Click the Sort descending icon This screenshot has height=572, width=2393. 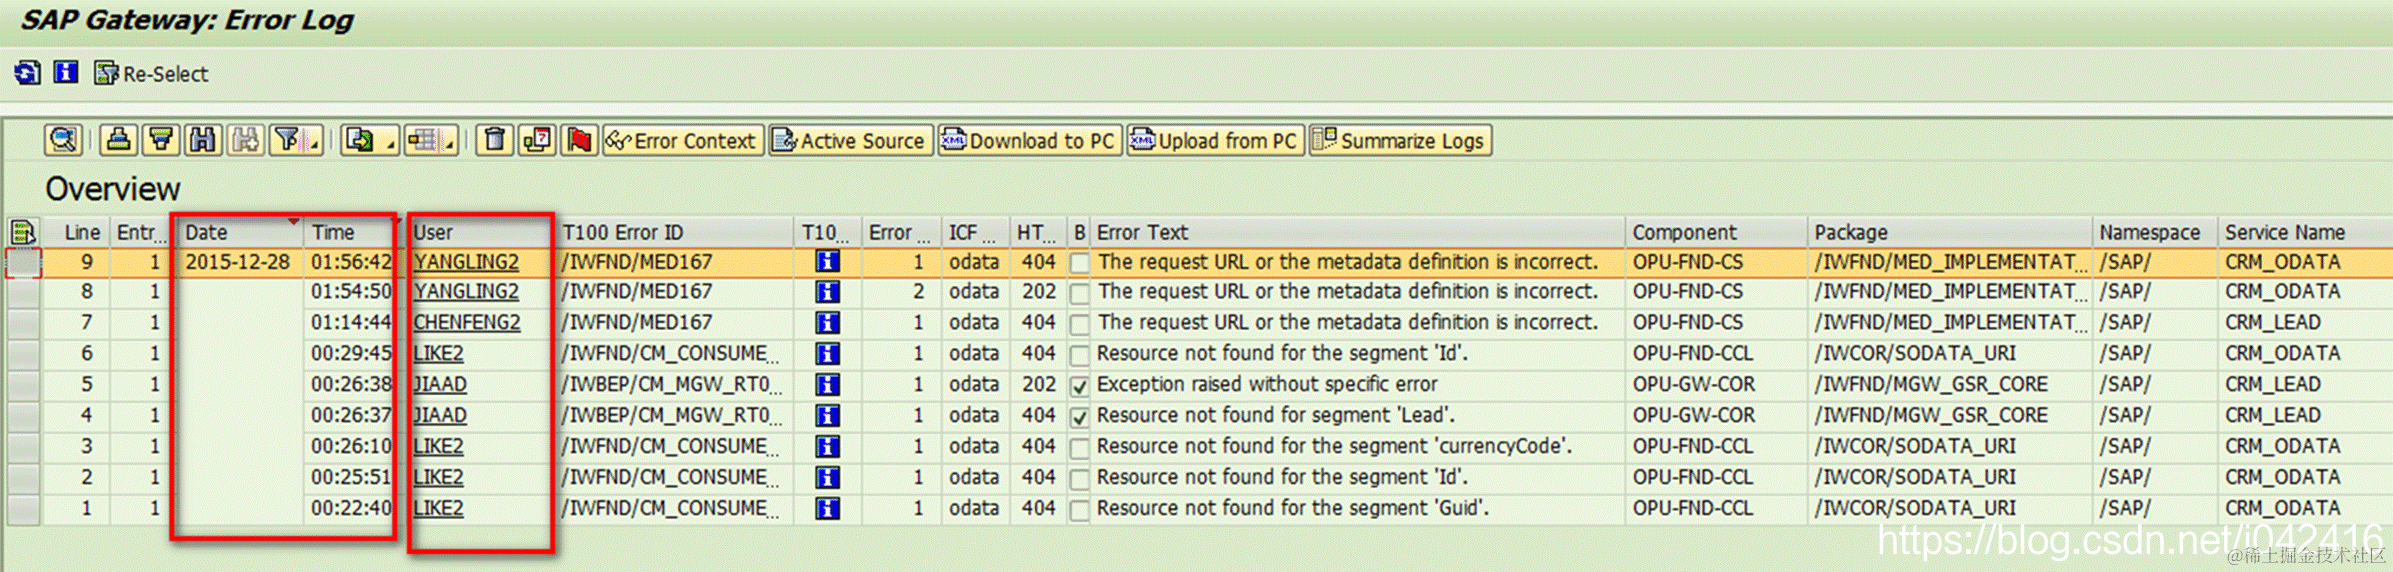point(160,140)
